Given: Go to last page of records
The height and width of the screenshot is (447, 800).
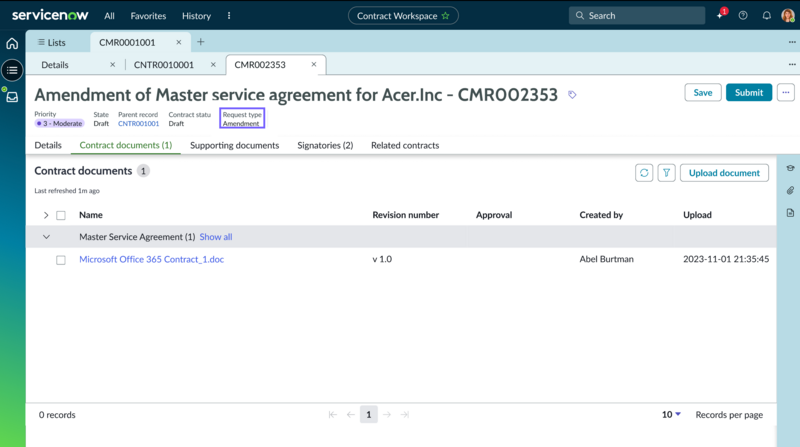Looking at the screenshot, I should pos(405,414).
